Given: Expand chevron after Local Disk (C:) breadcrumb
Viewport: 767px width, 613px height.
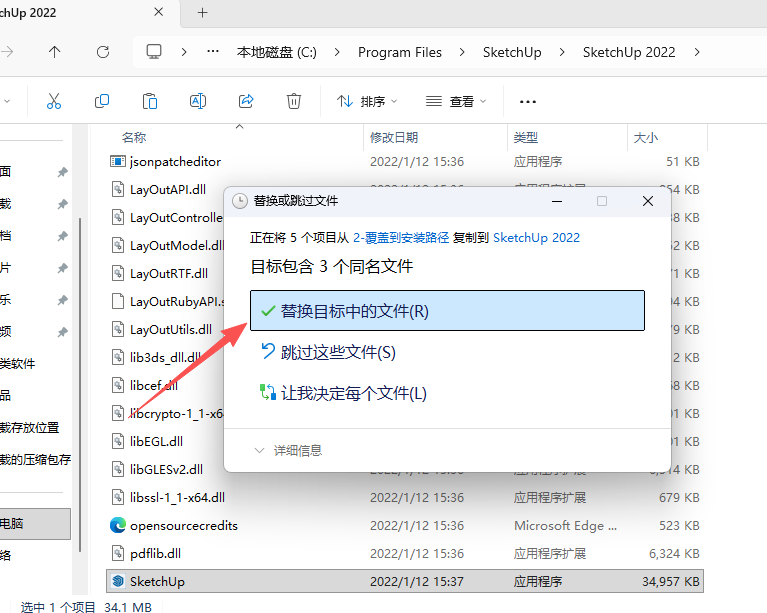Looking at the screenshot, I should 337,52.
